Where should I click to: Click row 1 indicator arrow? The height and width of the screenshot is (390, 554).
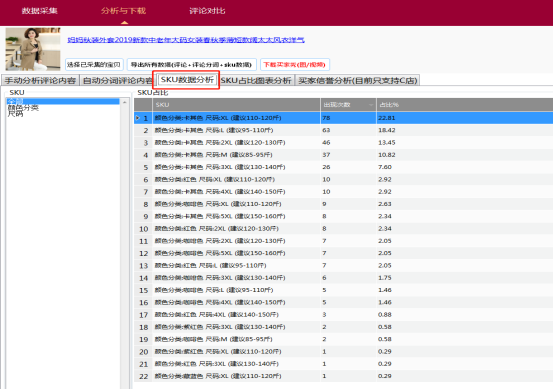(138, 118)
